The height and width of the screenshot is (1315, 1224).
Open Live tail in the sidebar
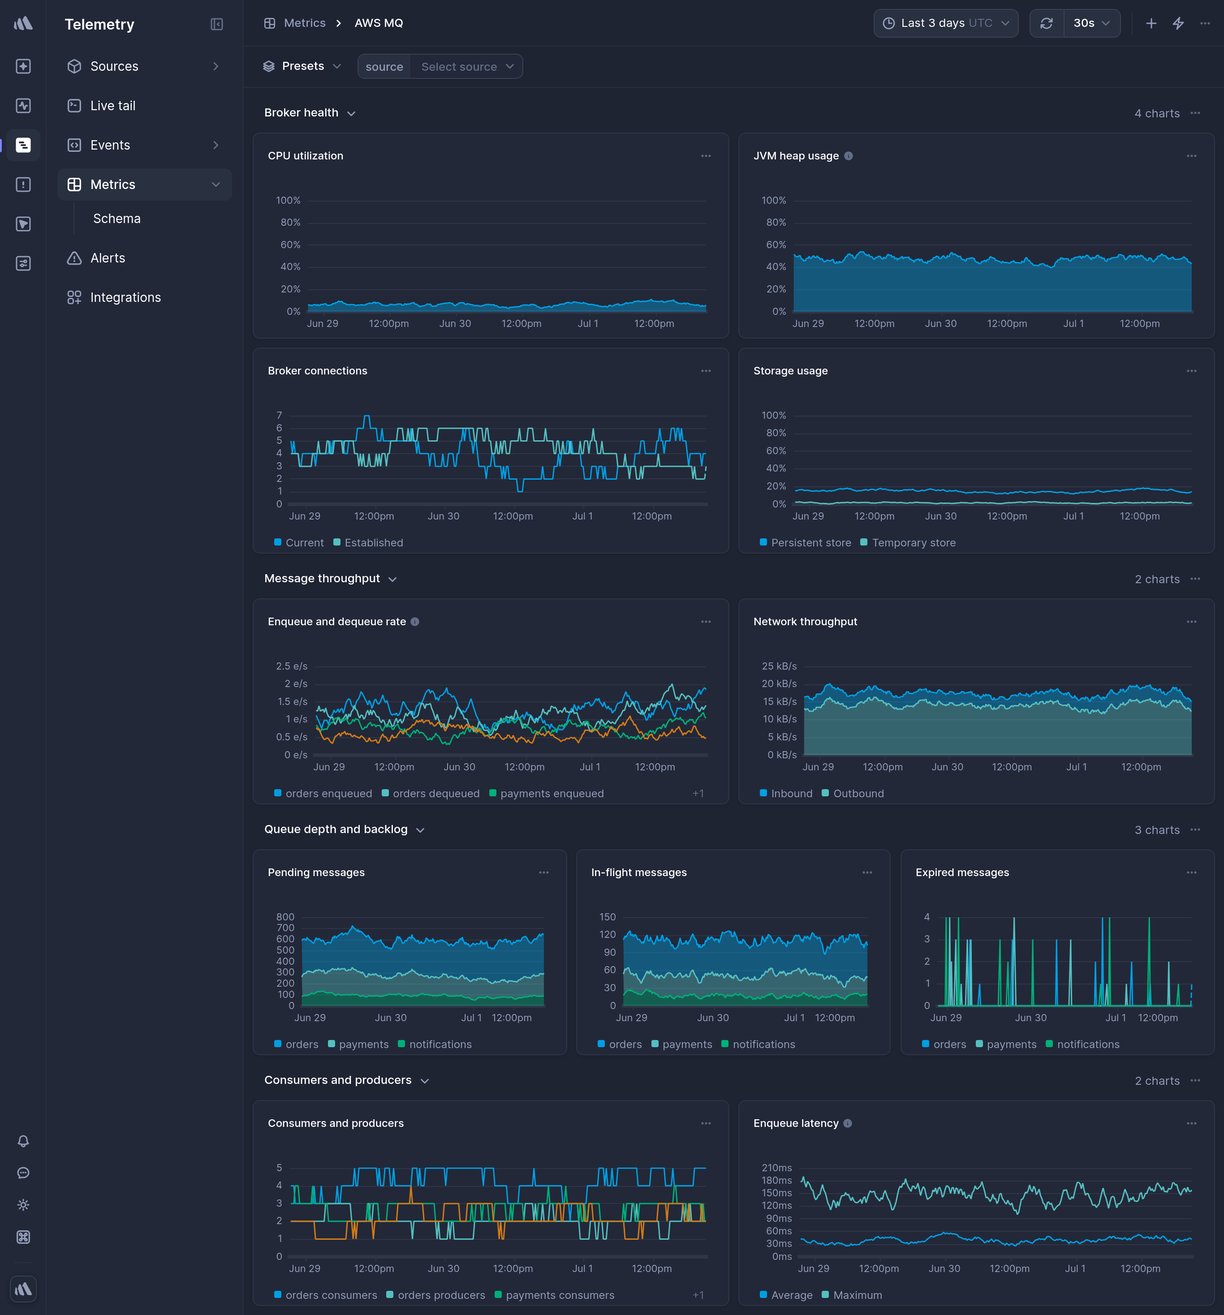[144, 105]
